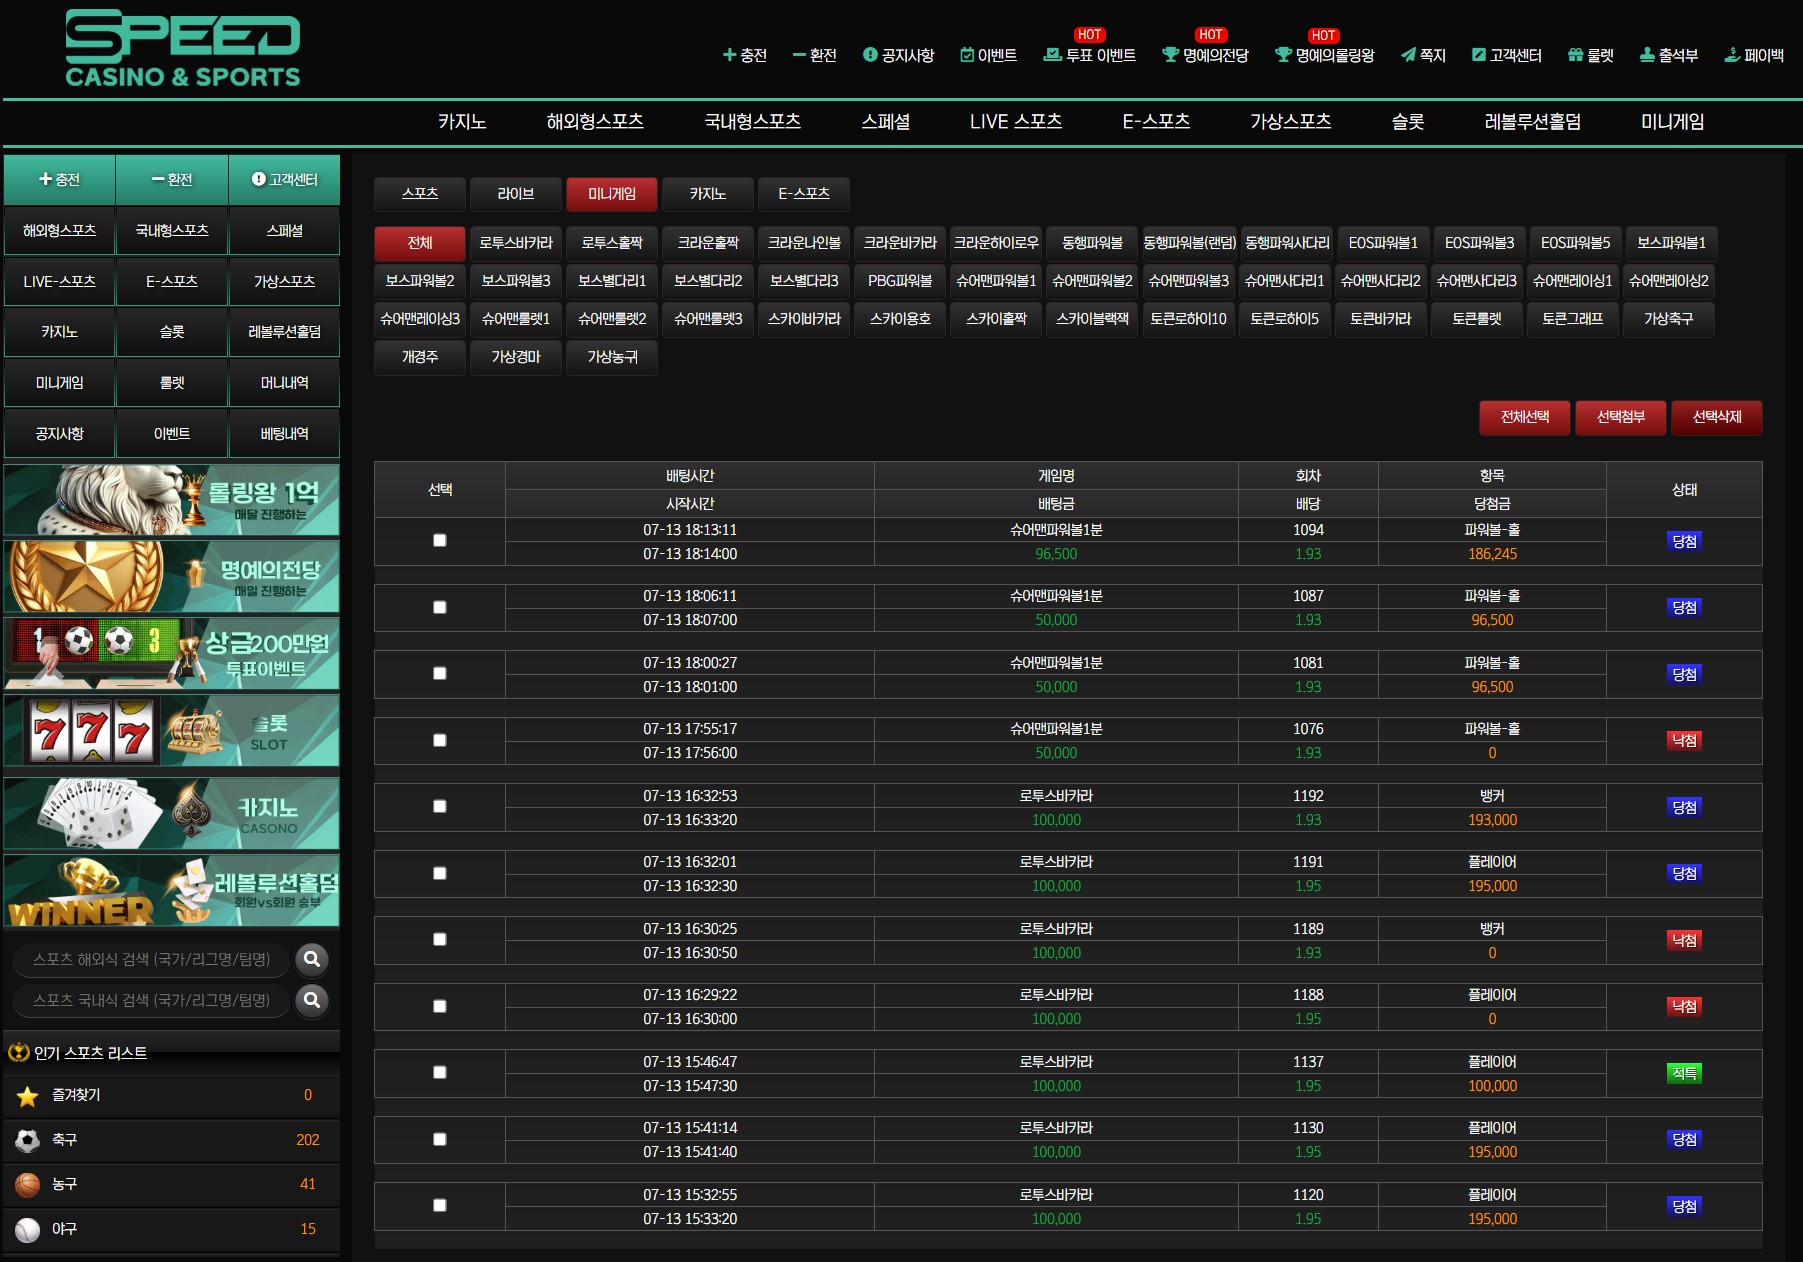Open the 롤링왕 1억 banner

(x=171, y=500)
